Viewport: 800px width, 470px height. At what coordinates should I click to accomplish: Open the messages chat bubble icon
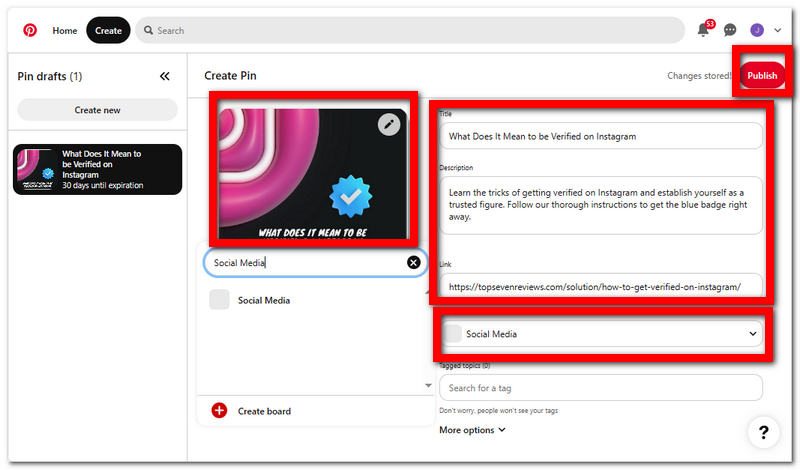click(730, 31)
